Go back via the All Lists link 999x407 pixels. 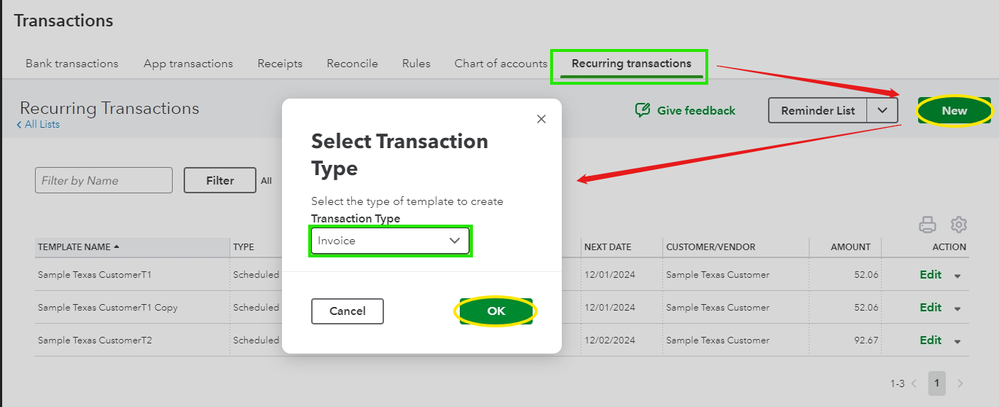pyautogui.click(x=38, y=124)
